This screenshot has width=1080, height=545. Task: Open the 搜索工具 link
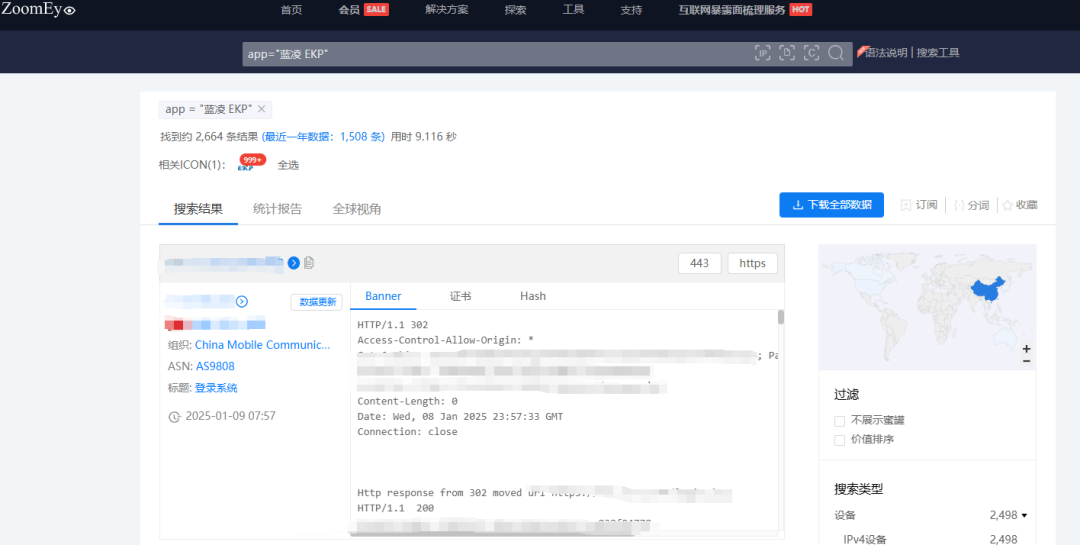(x=938, y=52)
